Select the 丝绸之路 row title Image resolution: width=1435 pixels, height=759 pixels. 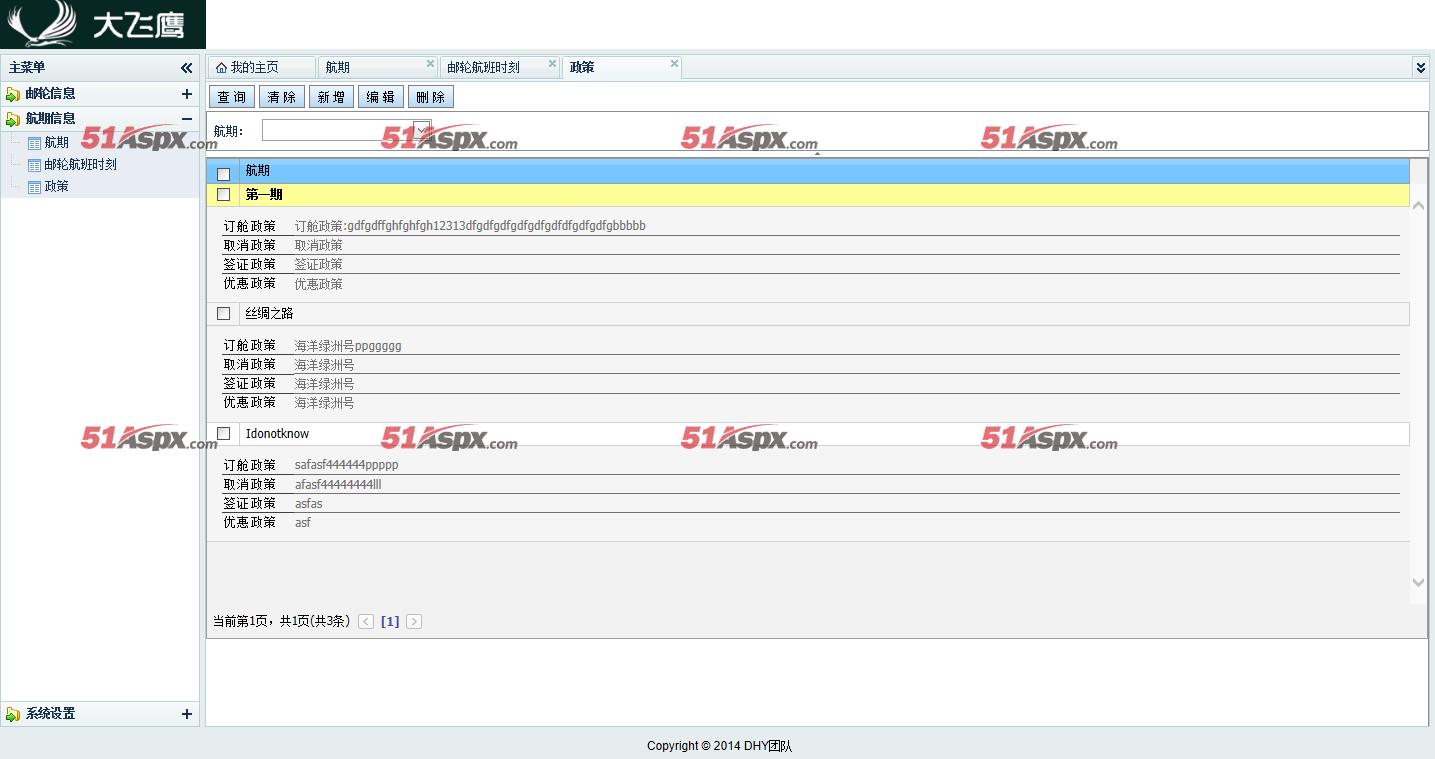[x=270, y=314]
